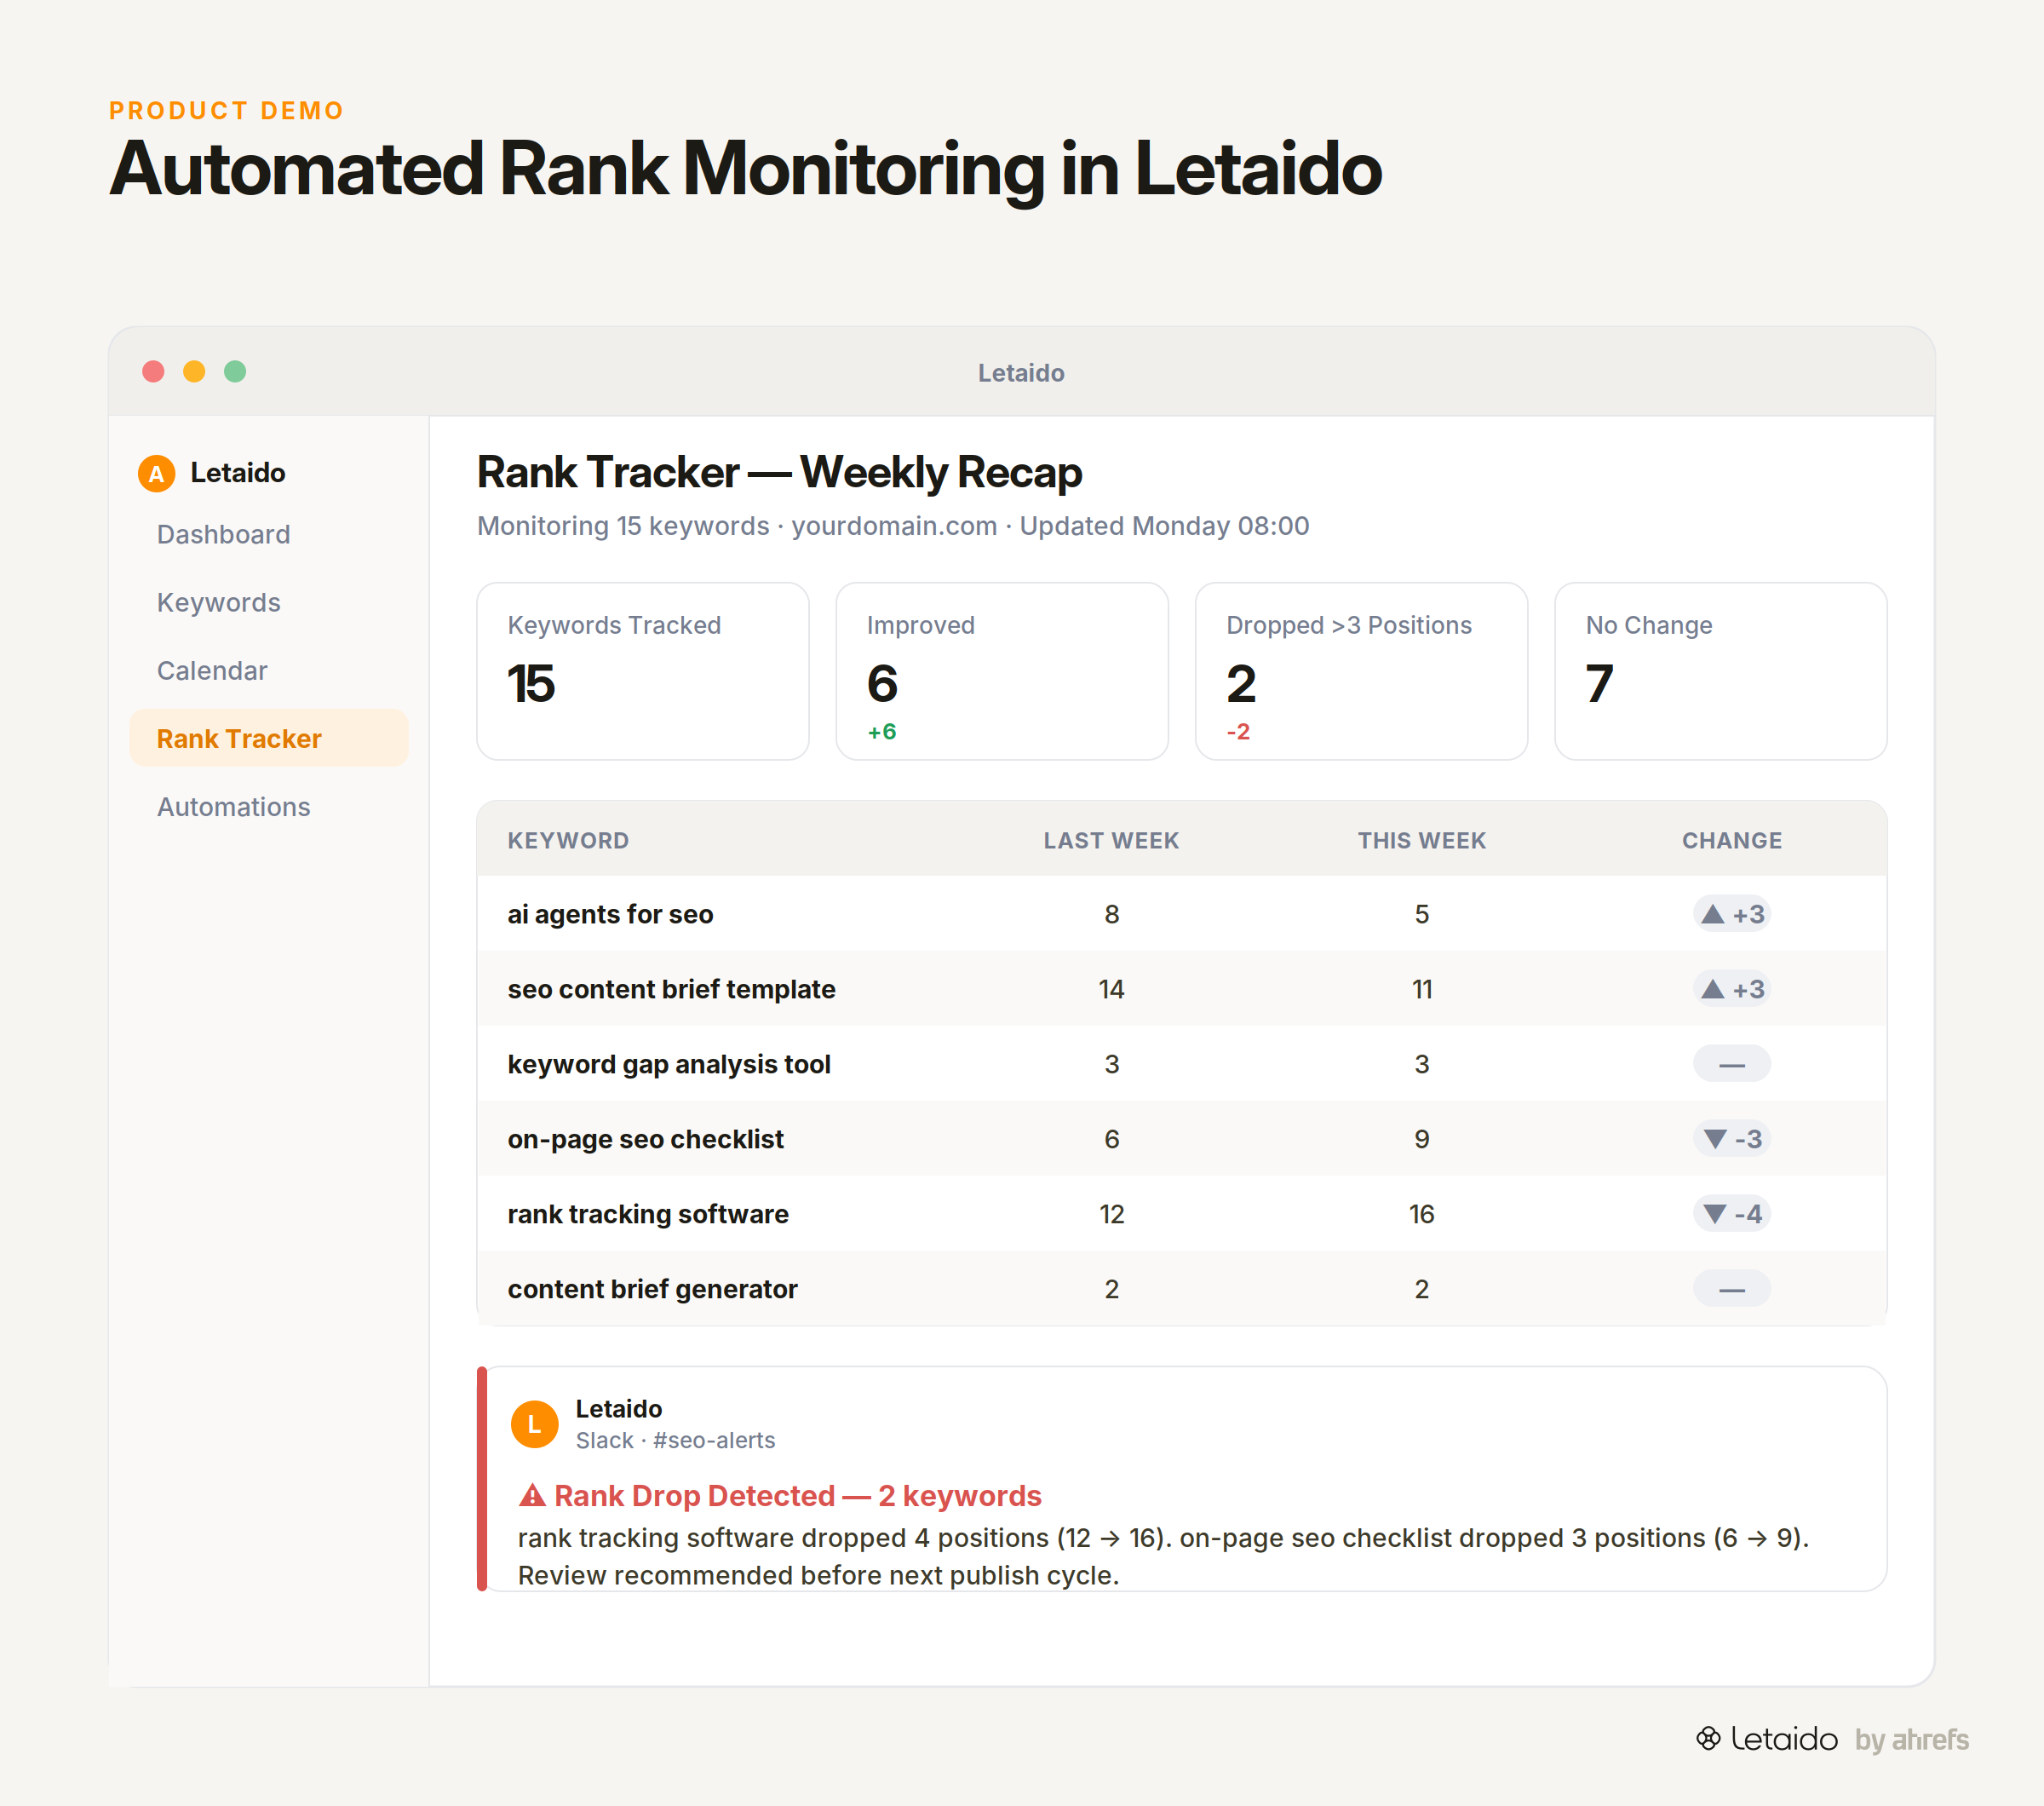
Task: Click the orange Letaido avatar in sidebar
Action: [156, 473]
